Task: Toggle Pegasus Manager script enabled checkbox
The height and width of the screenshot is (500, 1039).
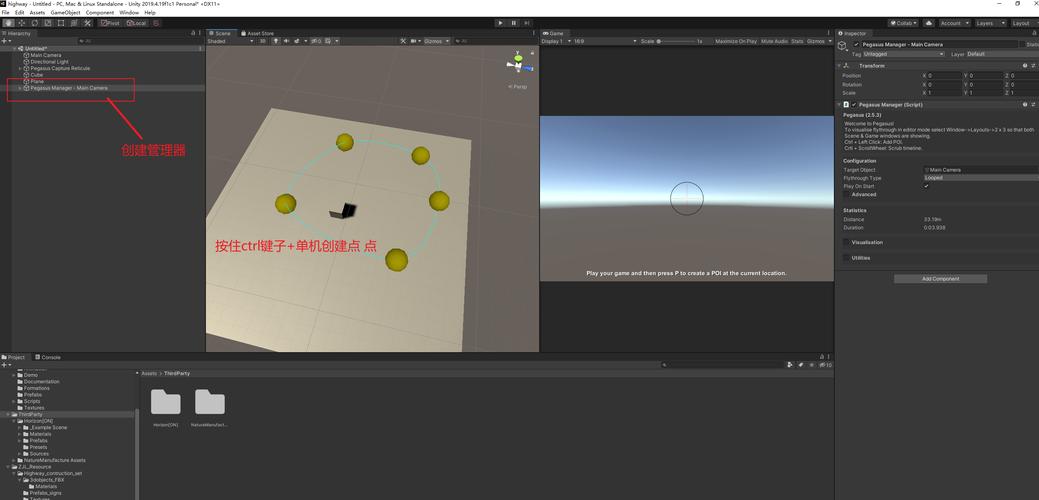Action: pos(854,105)
